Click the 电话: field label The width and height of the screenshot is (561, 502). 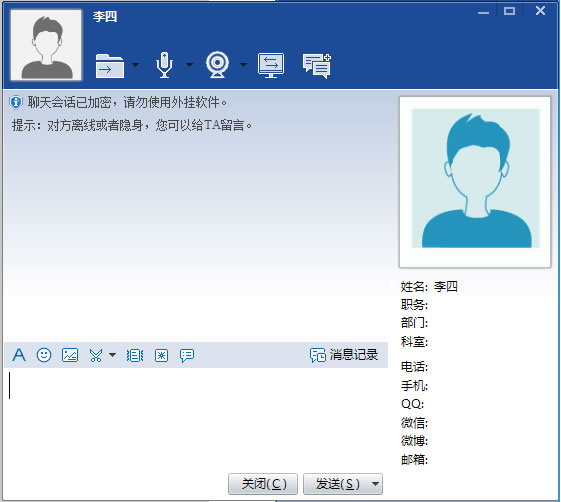(414, 367)
